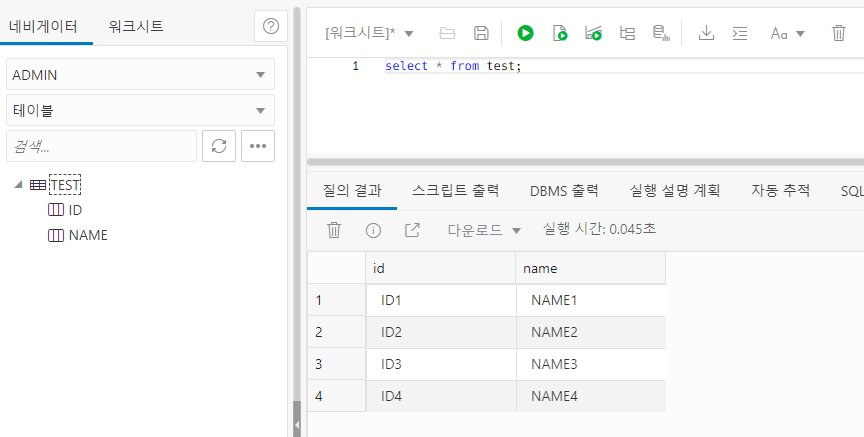This screenshot has height=437, width=864.
Task: Click the Autotrace icon in the toolbar
Action: [627, 33]
